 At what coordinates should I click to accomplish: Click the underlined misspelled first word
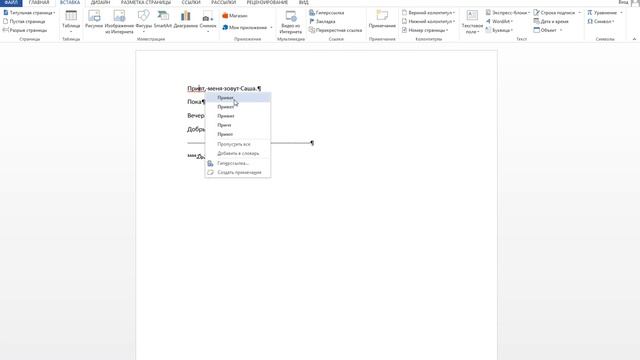coord(196,89)
